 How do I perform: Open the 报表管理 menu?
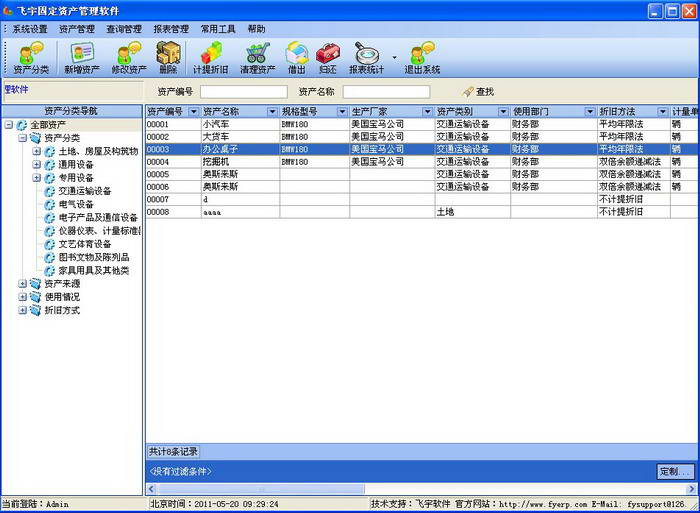(171, 29)
